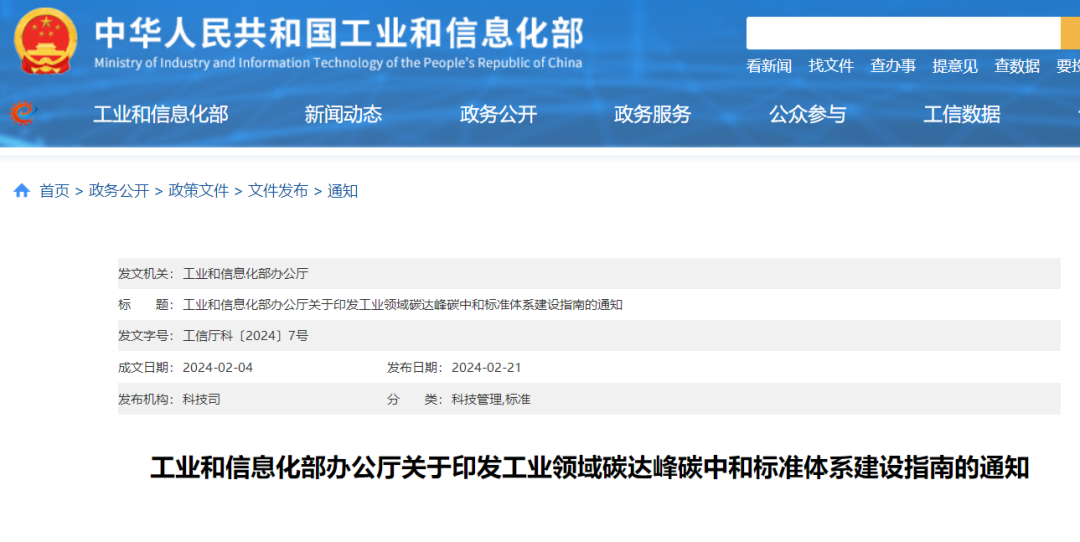Screen dimensions: 1080x542
Task: Open 提意见 search category
Action: [955, 66]
